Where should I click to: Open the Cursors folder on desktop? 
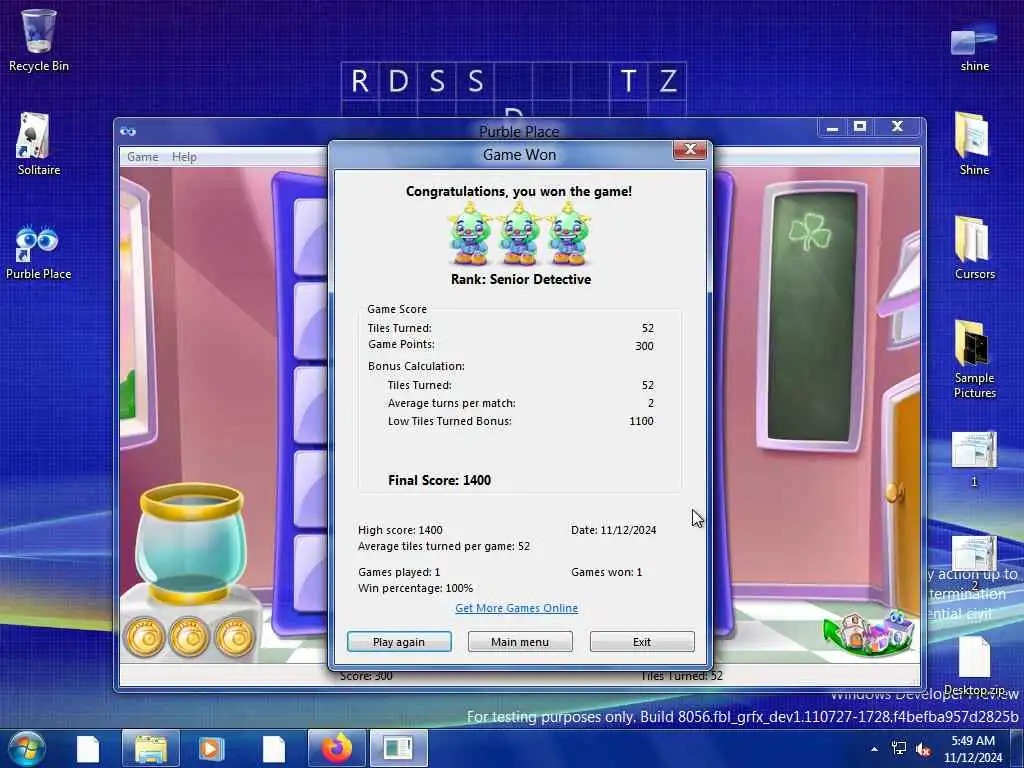(x=974, y=248)
